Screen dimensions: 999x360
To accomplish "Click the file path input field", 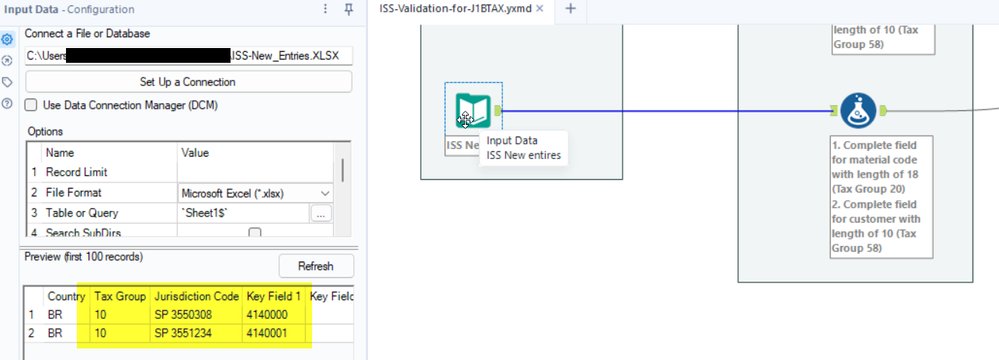I will (188, 55).
